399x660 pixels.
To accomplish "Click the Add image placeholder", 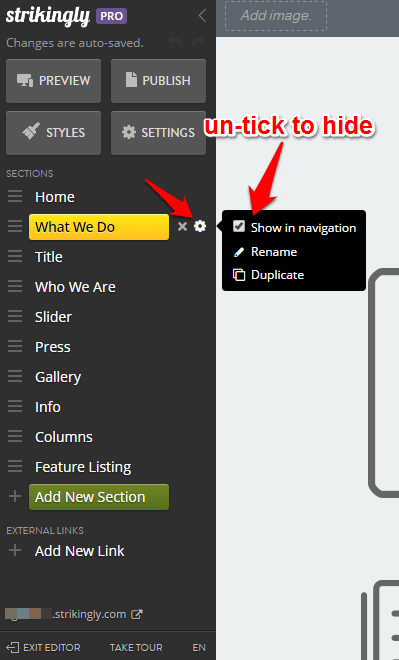I will [276, 16].
